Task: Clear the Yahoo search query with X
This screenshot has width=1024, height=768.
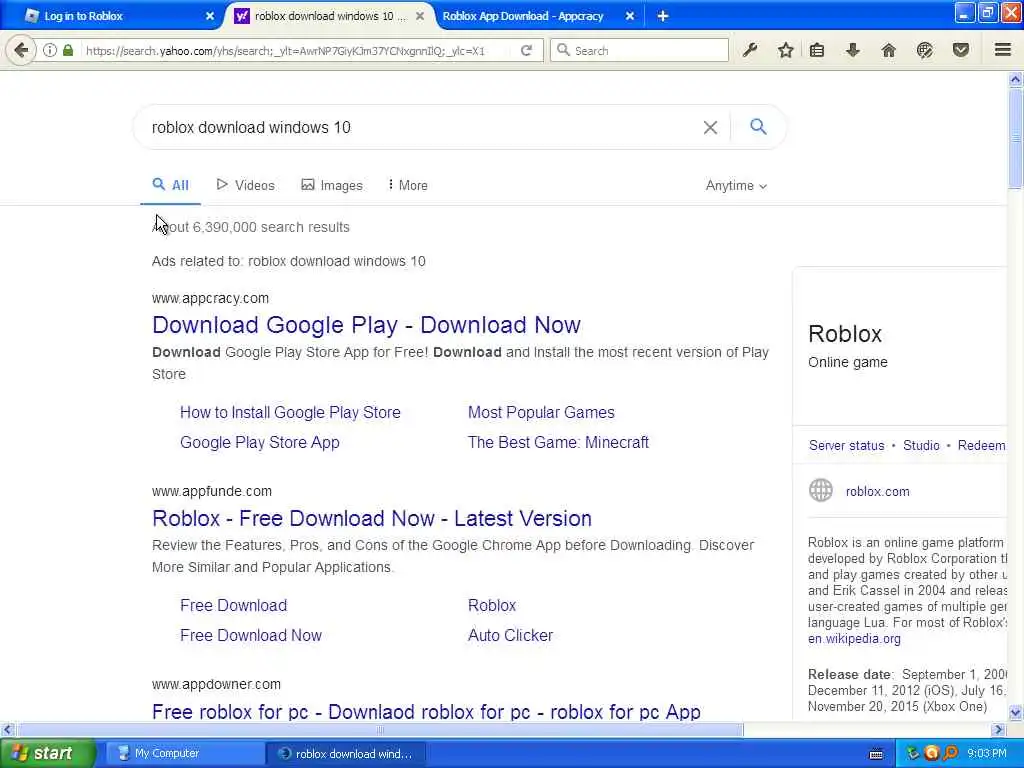Action: [x=711, y=127]
